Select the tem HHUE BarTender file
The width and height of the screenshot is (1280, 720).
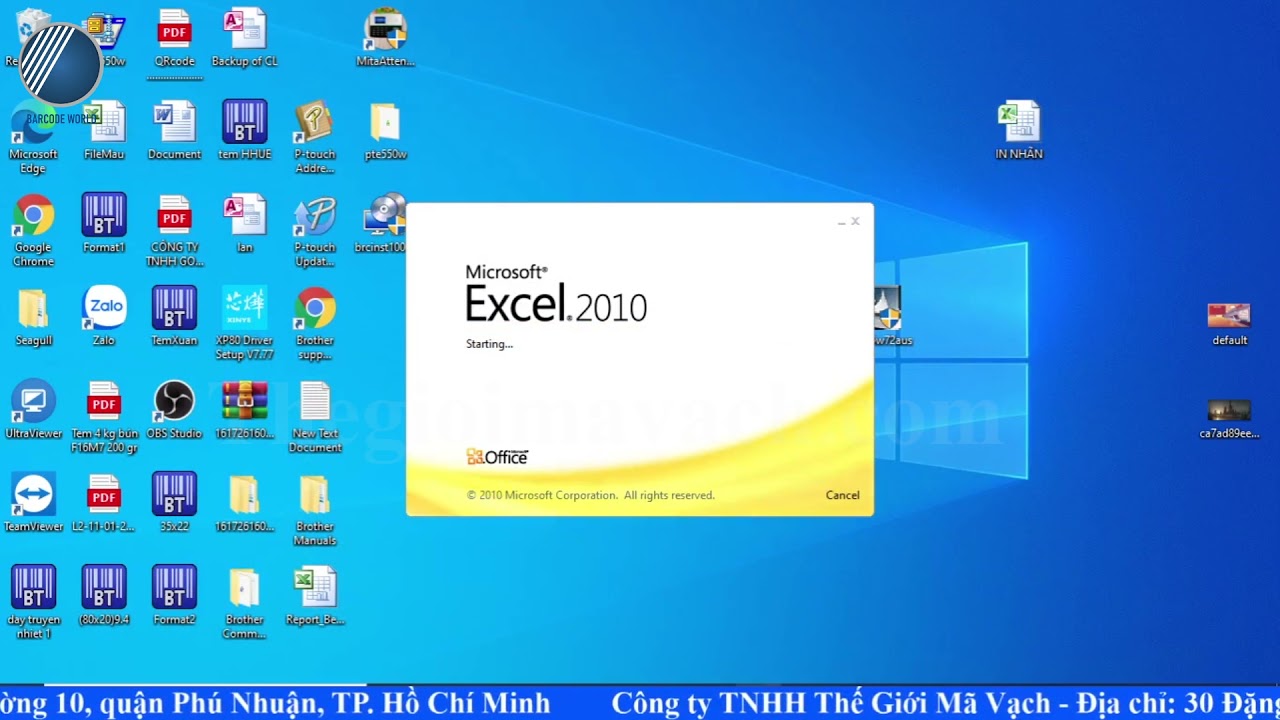pos(244,132)
